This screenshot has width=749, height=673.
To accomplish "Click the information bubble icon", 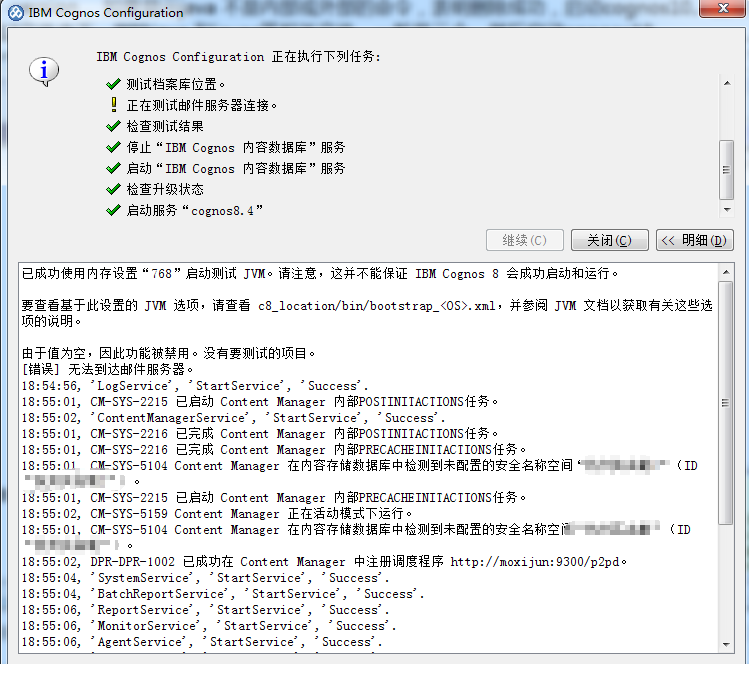I will click(44, 72).
